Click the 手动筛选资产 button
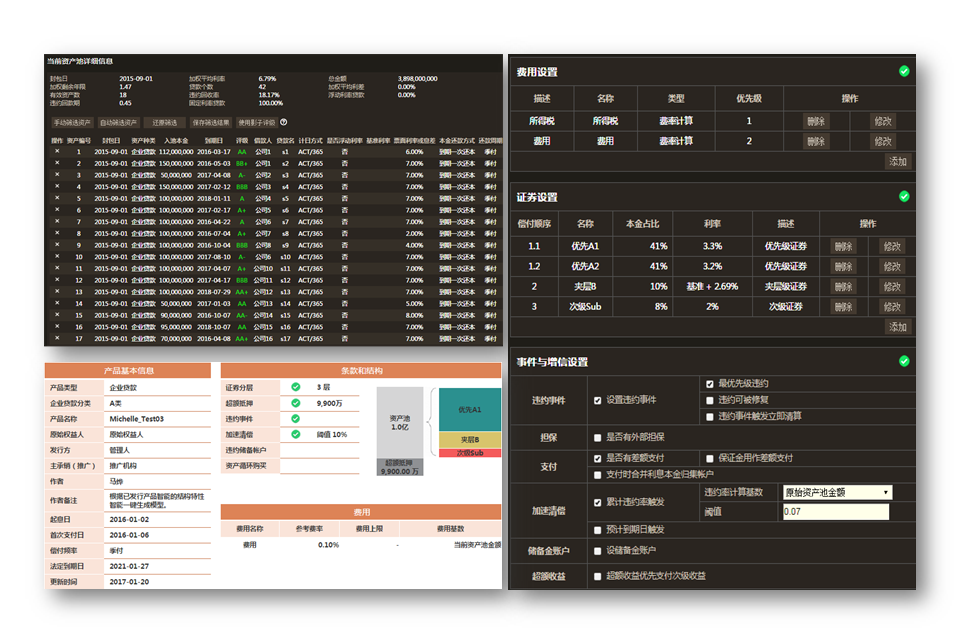The width and height of the screenshot is (960, 643). (72, 122)
